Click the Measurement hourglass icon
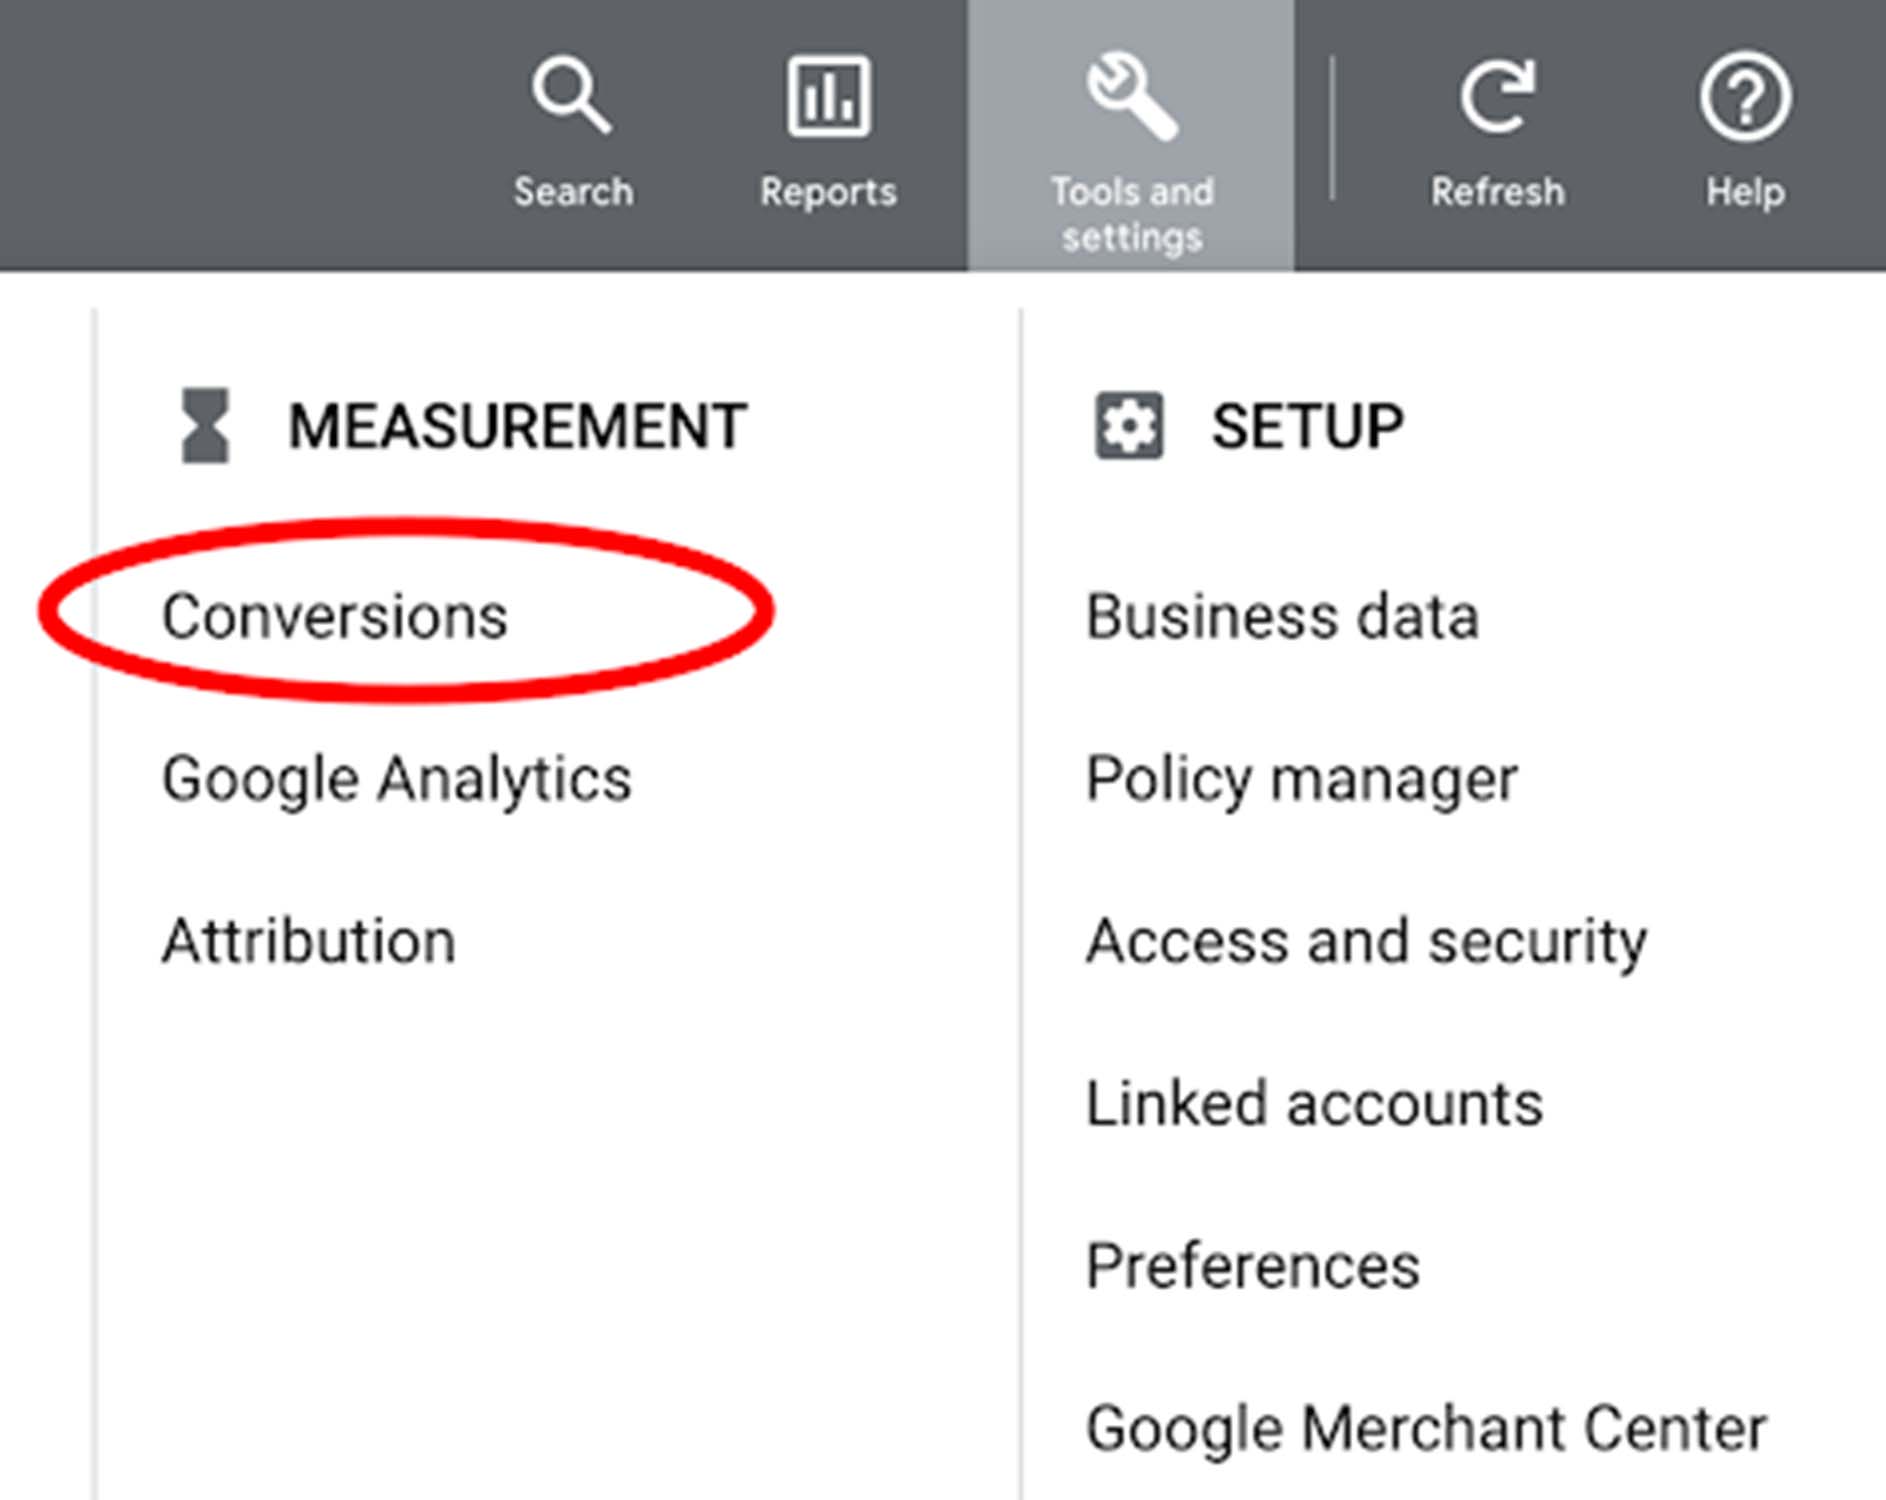The width and height of the screenshot is (1886, 1500). coord(205,426)
